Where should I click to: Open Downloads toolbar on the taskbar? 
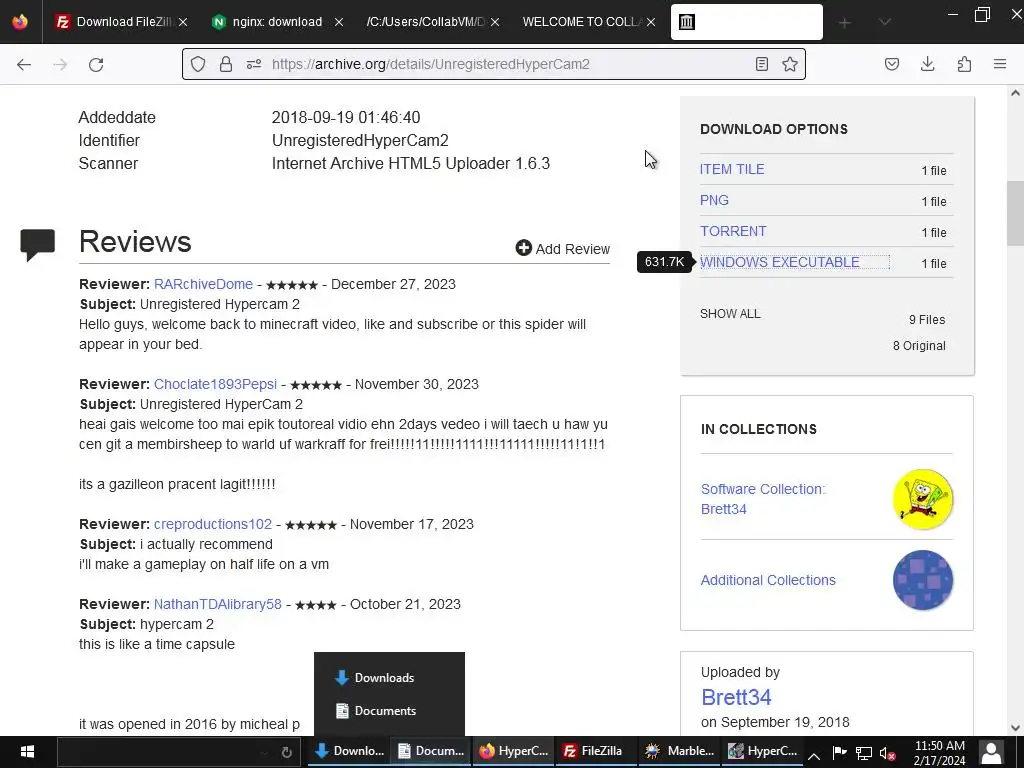coord(349,751)
